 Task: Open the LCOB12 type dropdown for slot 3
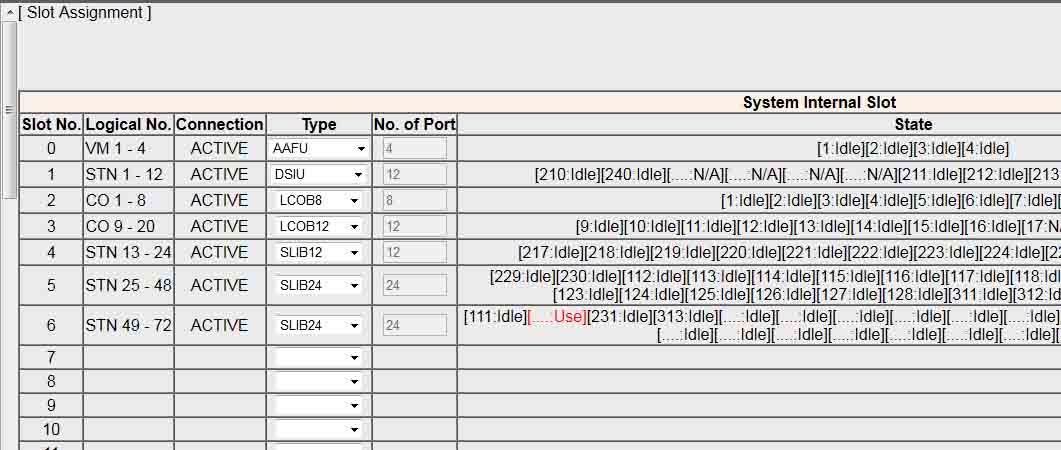point(319,226)
